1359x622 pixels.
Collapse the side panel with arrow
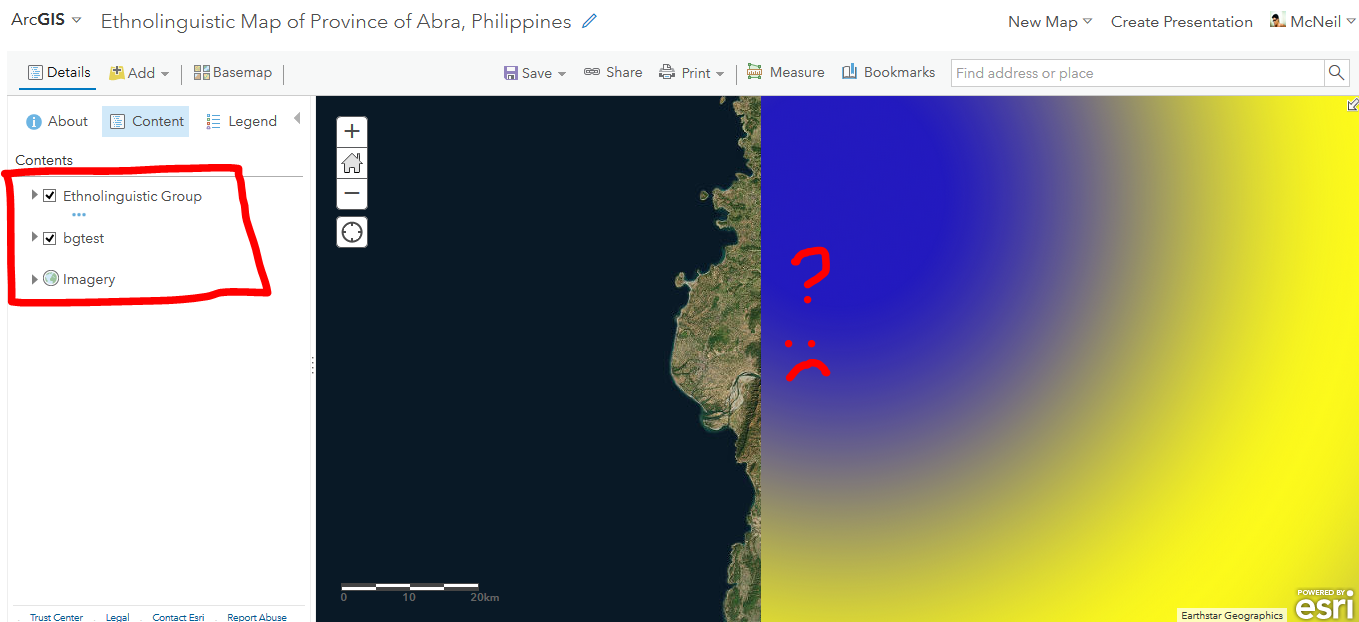point(297,119)
